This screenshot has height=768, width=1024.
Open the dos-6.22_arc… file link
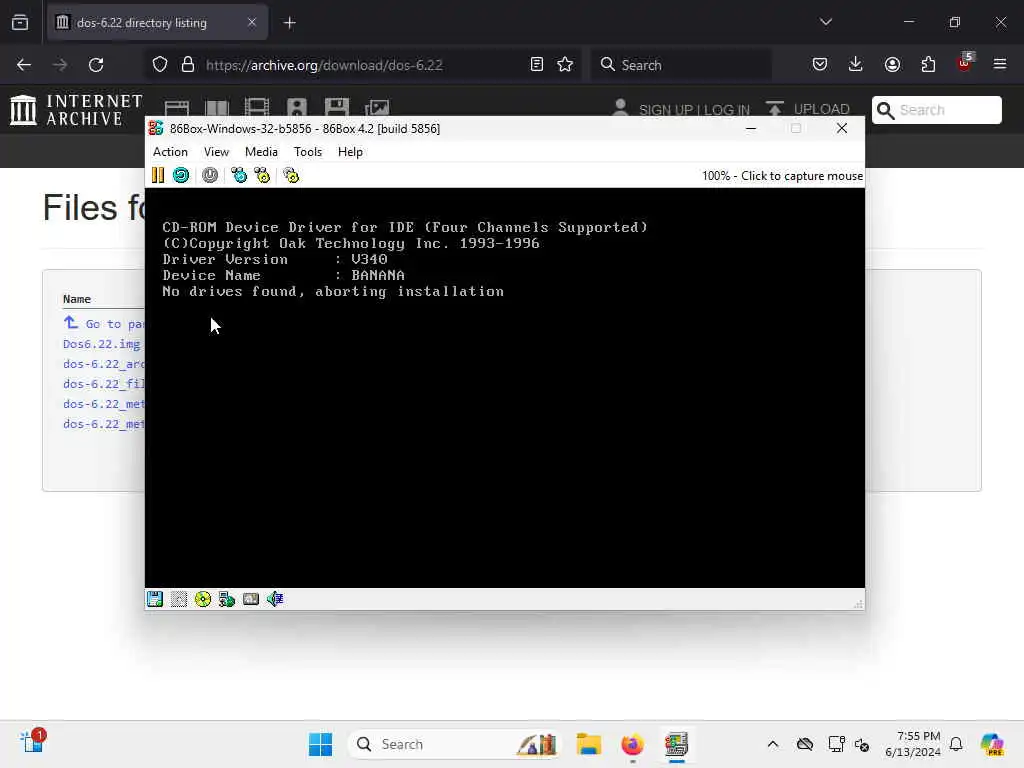tap(103, 364)
